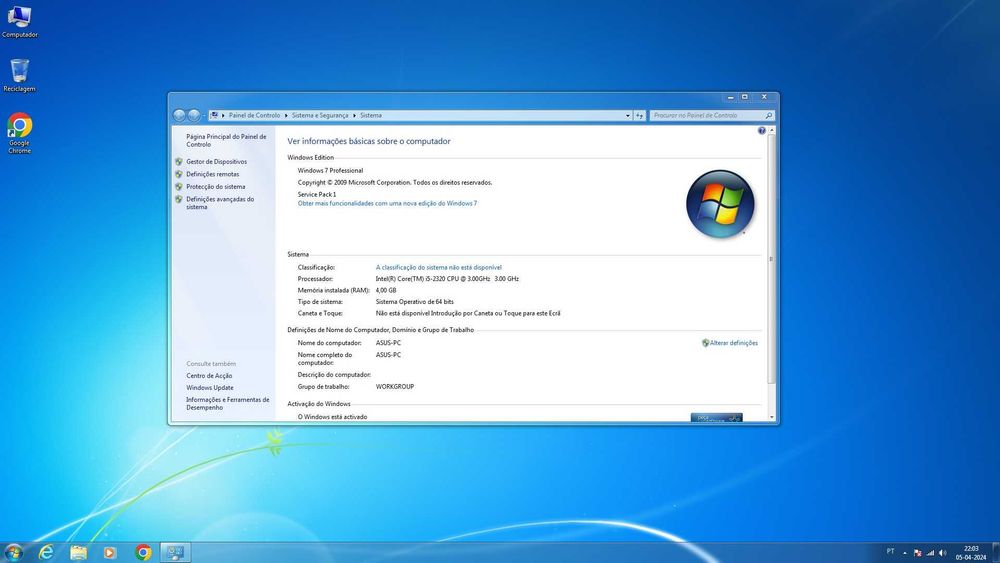The width and height of the screenshot is (1000, 563).
Task: Click O Windows está activado text
Action: (332, 417)
